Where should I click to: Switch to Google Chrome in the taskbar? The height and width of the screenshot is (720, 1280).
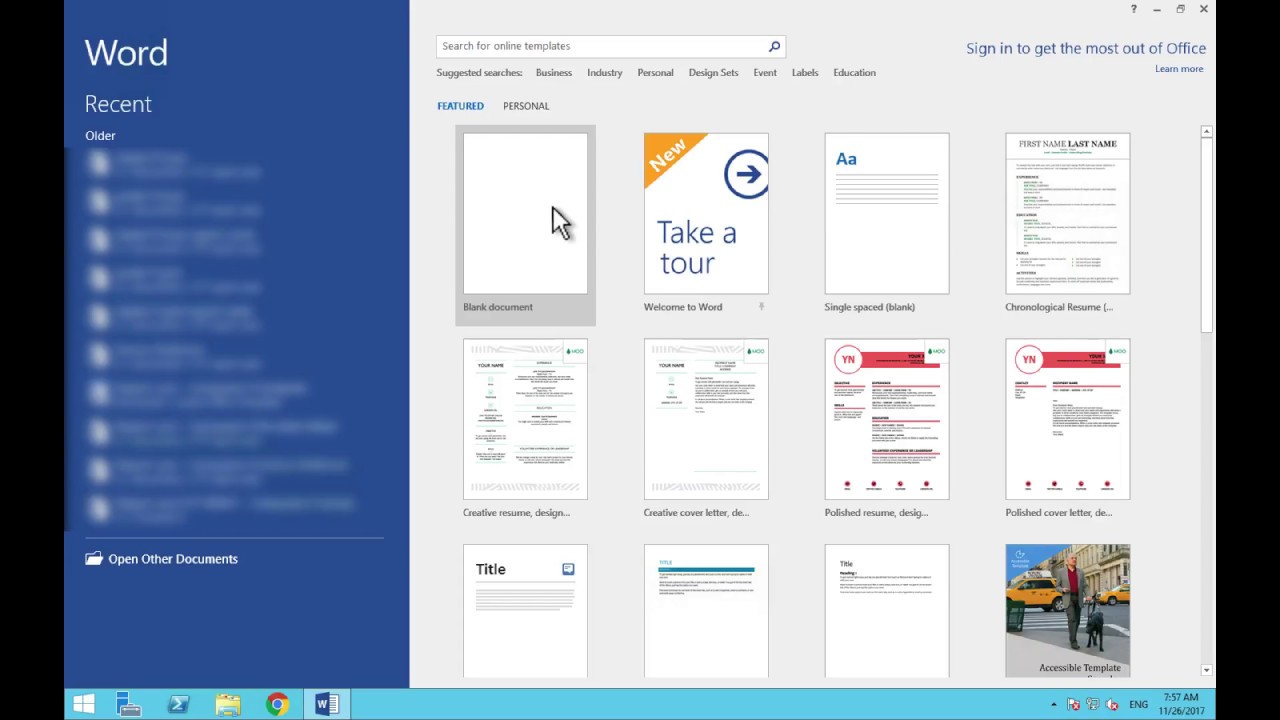277,704
